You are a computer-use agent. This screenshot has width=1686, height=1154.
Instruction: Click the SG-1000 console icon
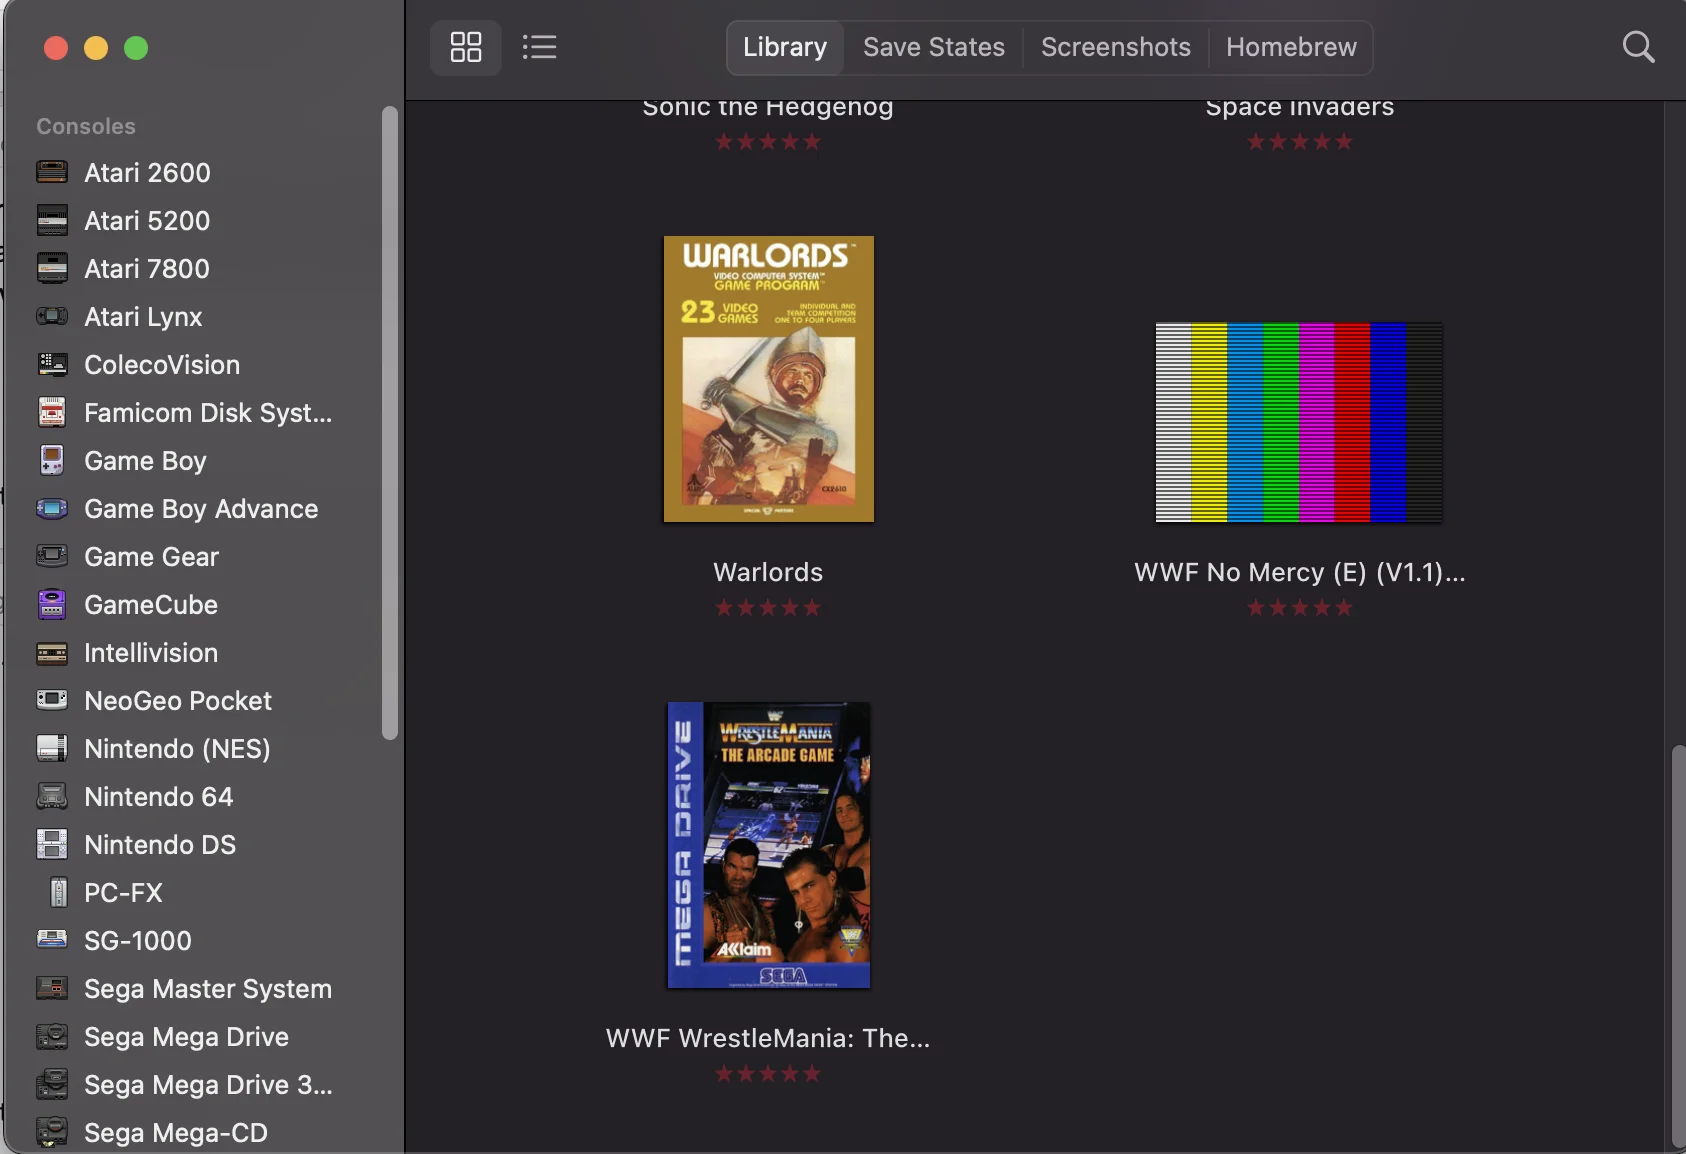coord(52,940)
